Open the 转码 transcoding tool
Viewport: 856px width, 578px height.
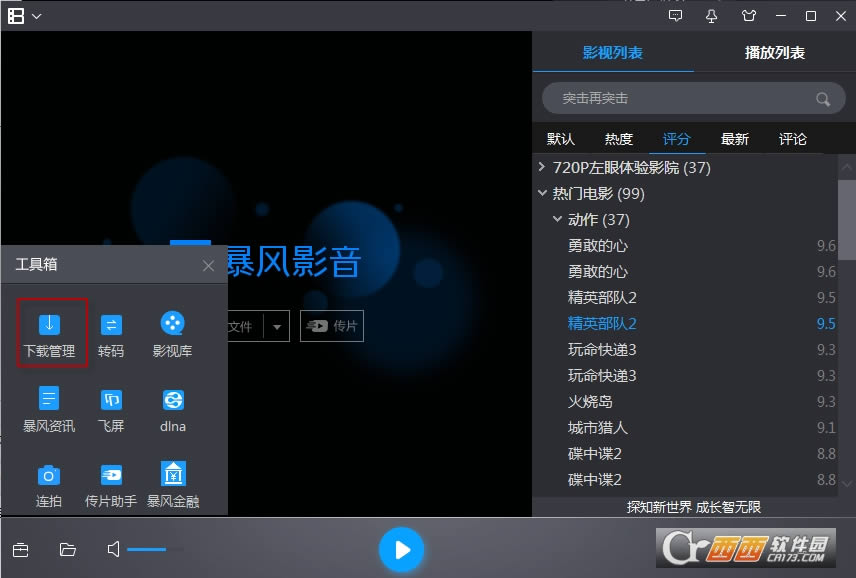pos(111,335)
